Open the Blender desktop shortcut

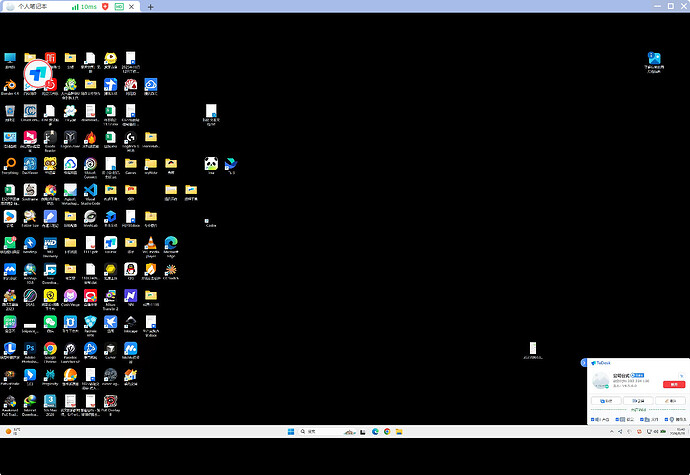click(x=10, y=85)
